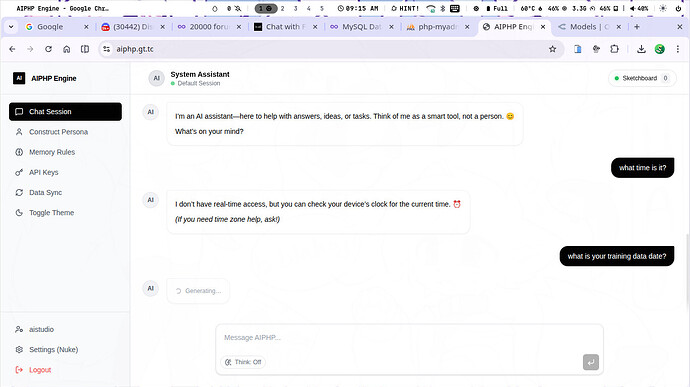Click the volume 40% indicator
This screenshot has width=690, height=387.
(639, 8)
